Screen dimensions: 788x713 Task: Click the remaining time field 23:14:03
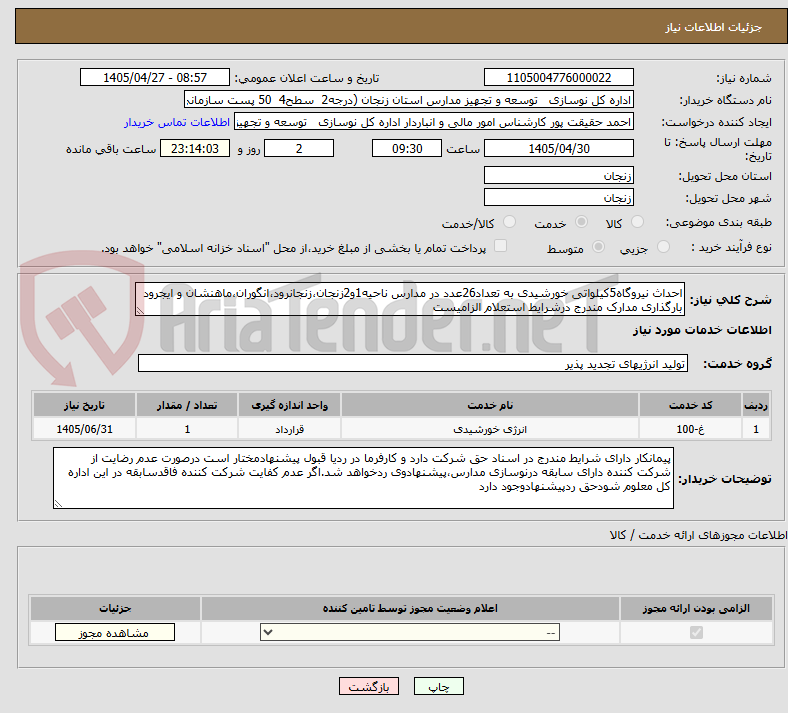pyautogui.click(x=195, y=149)
